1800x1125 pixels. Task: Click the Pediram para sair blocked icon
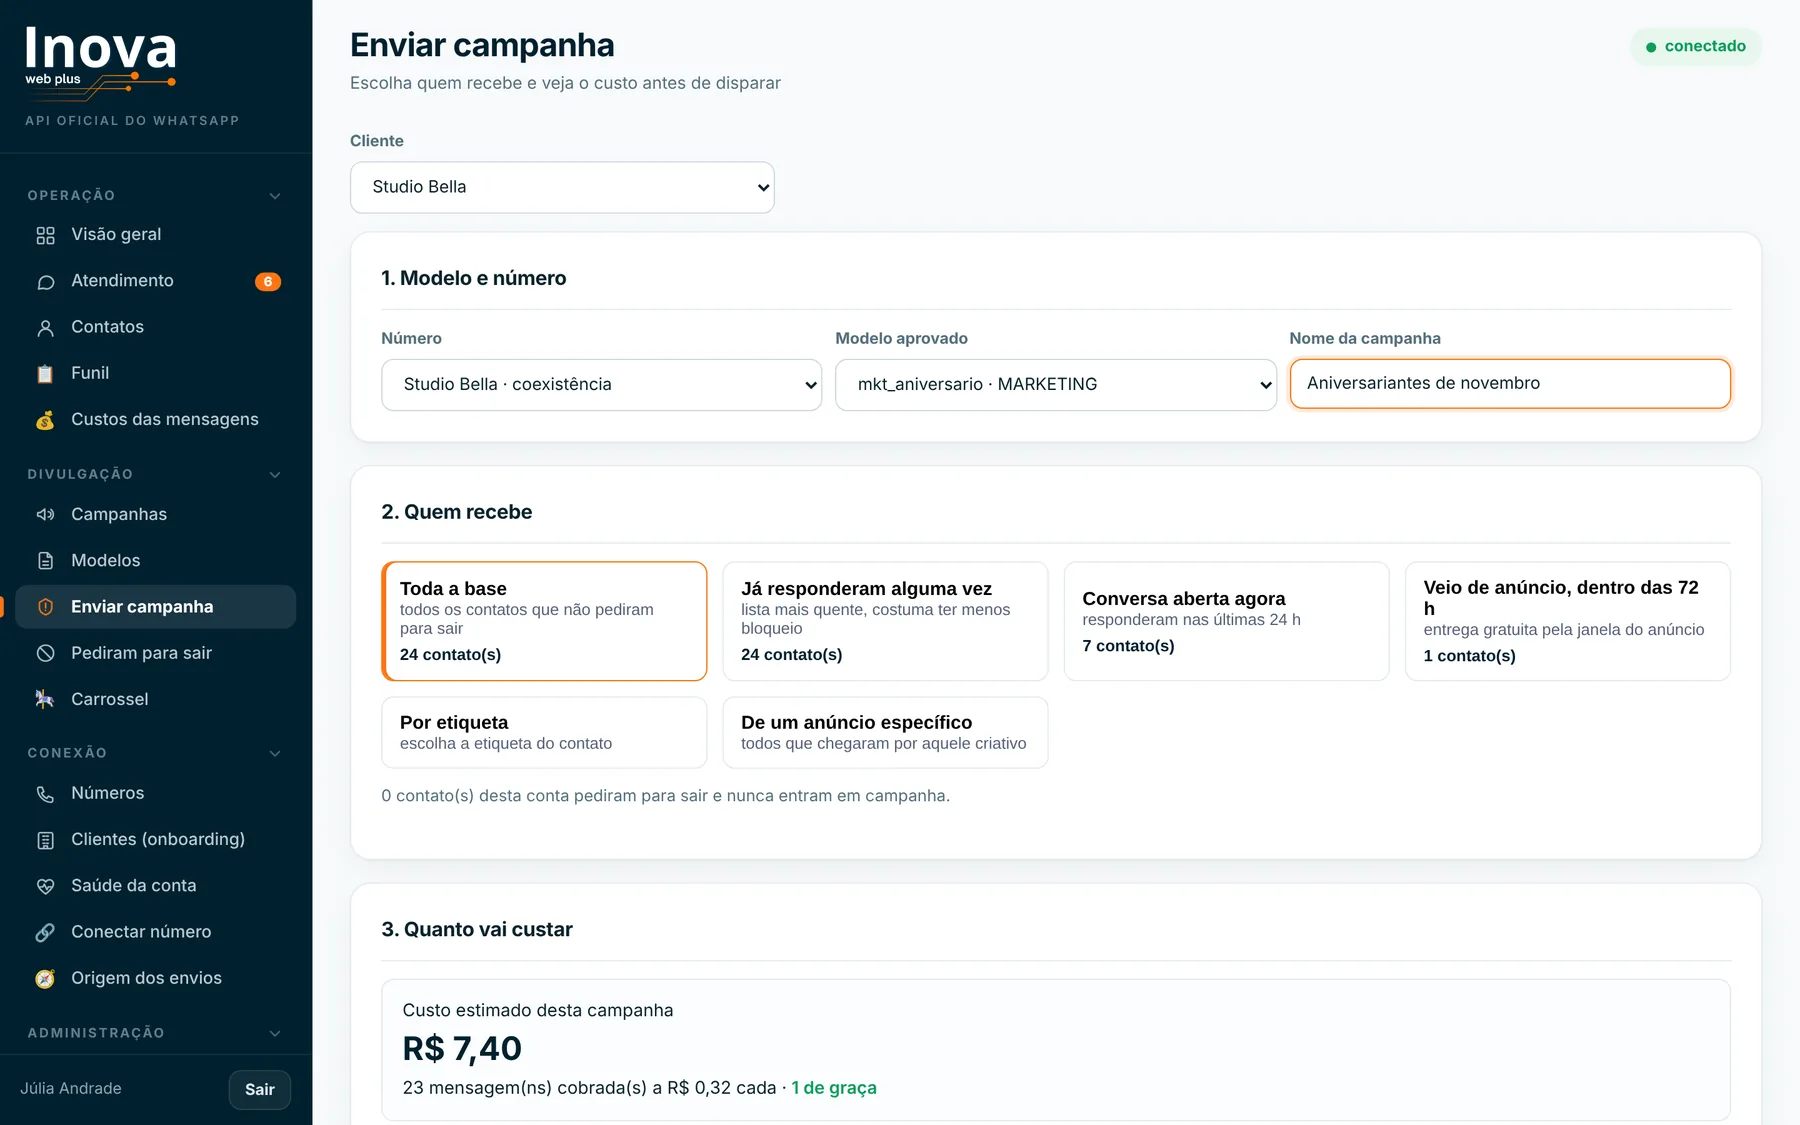click(x=45, y=653)
